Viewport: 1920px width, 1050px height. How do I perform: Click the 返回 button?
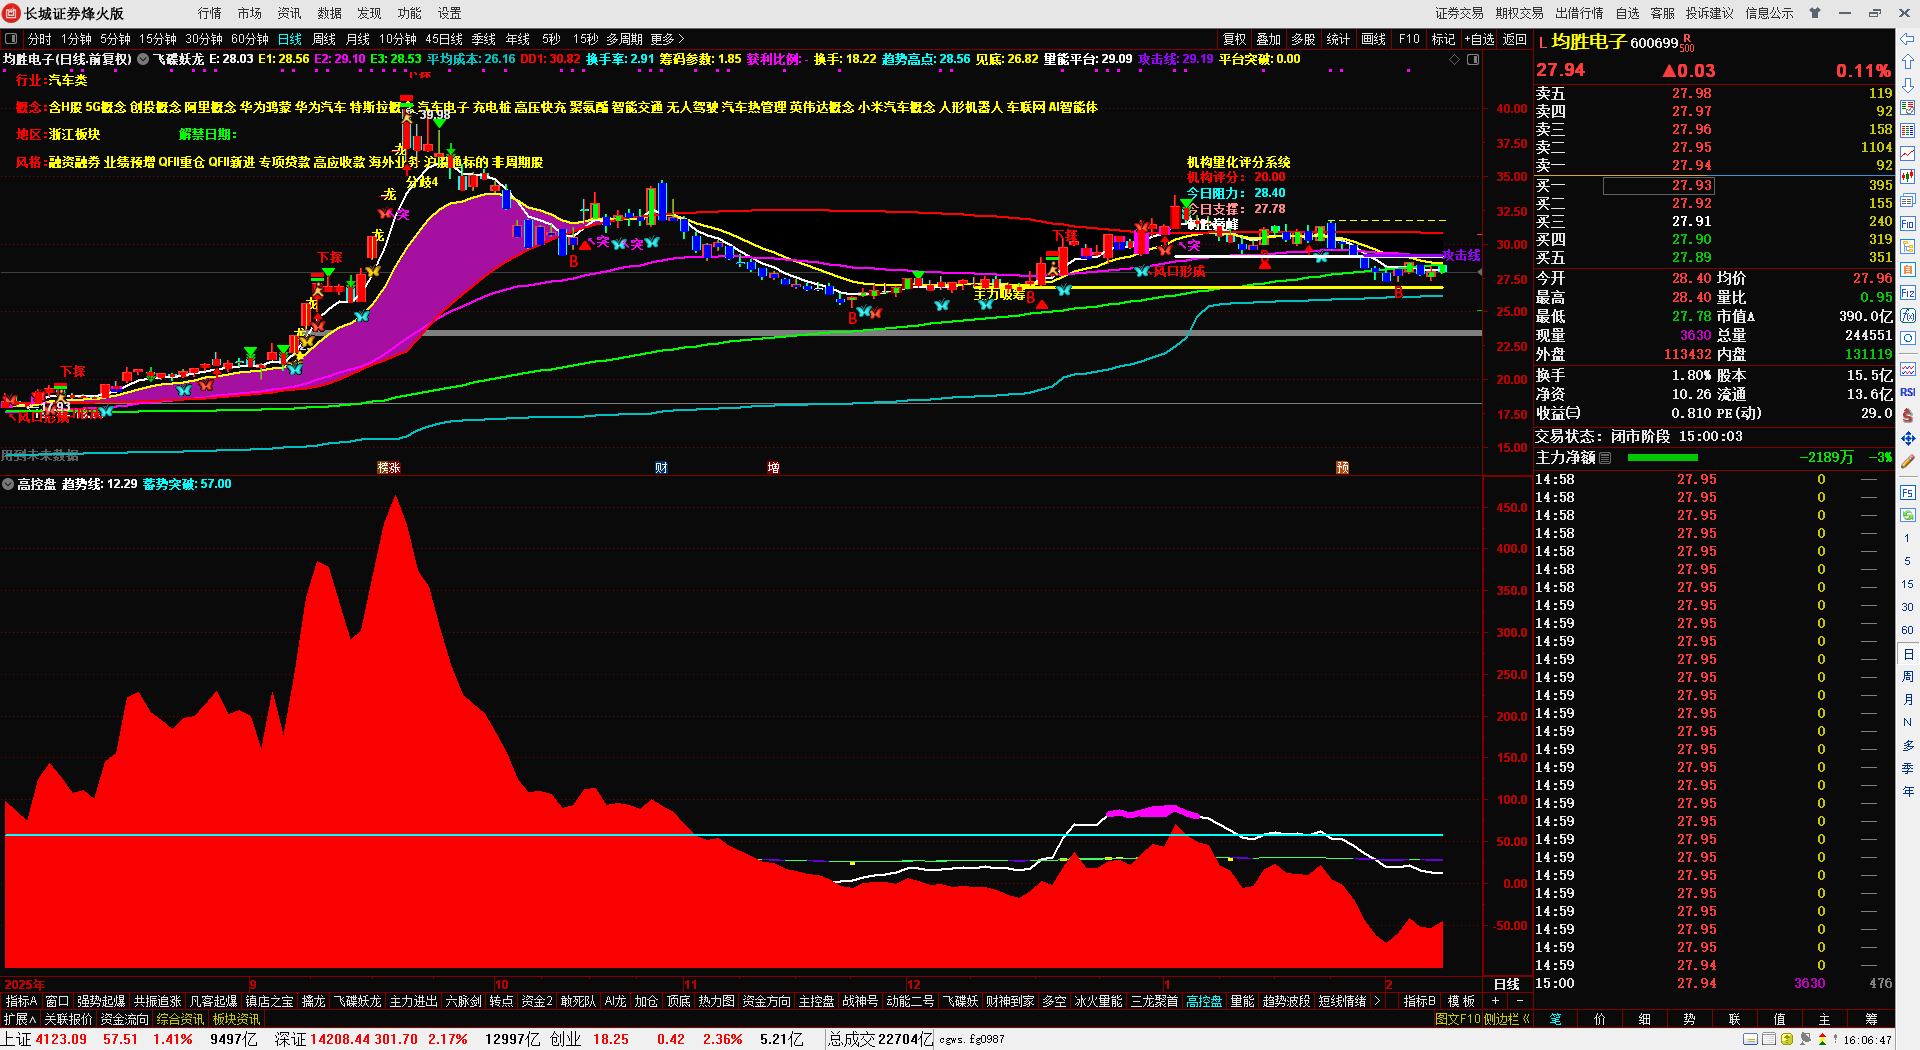click(x=1515, y=39)
